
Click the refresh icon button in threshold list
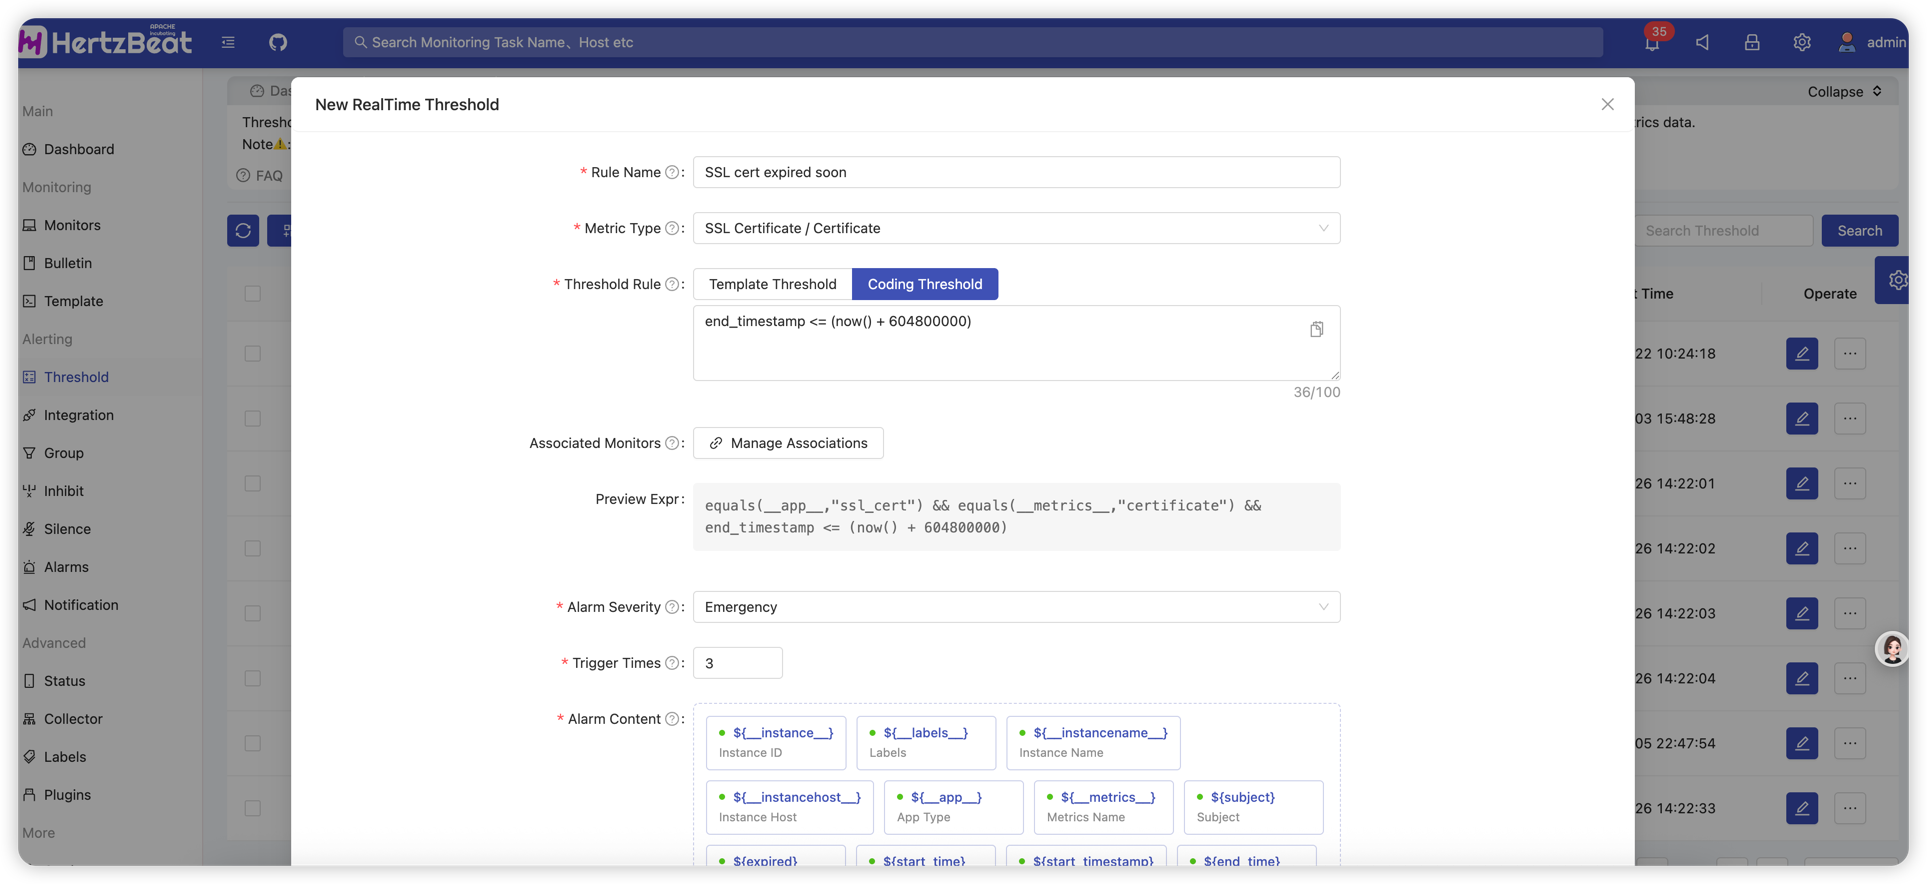243,231
